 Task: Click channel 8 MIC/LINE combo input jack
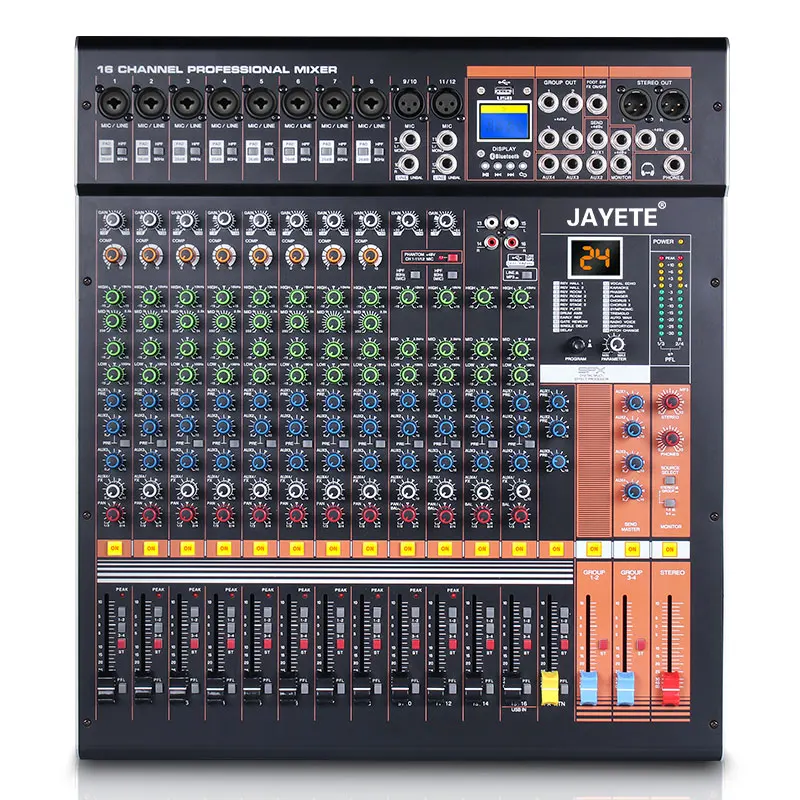click(x=371, y=103)
